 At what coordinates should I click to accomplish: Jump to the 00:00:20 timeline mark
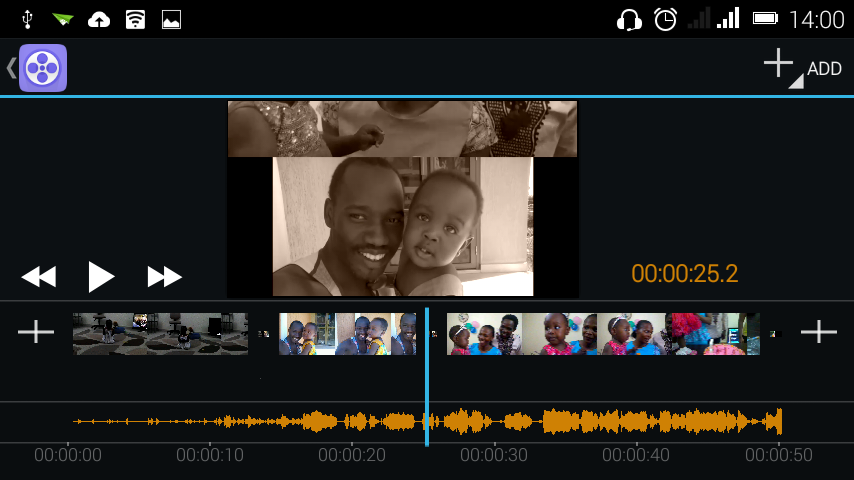click(x=352, y=455)
